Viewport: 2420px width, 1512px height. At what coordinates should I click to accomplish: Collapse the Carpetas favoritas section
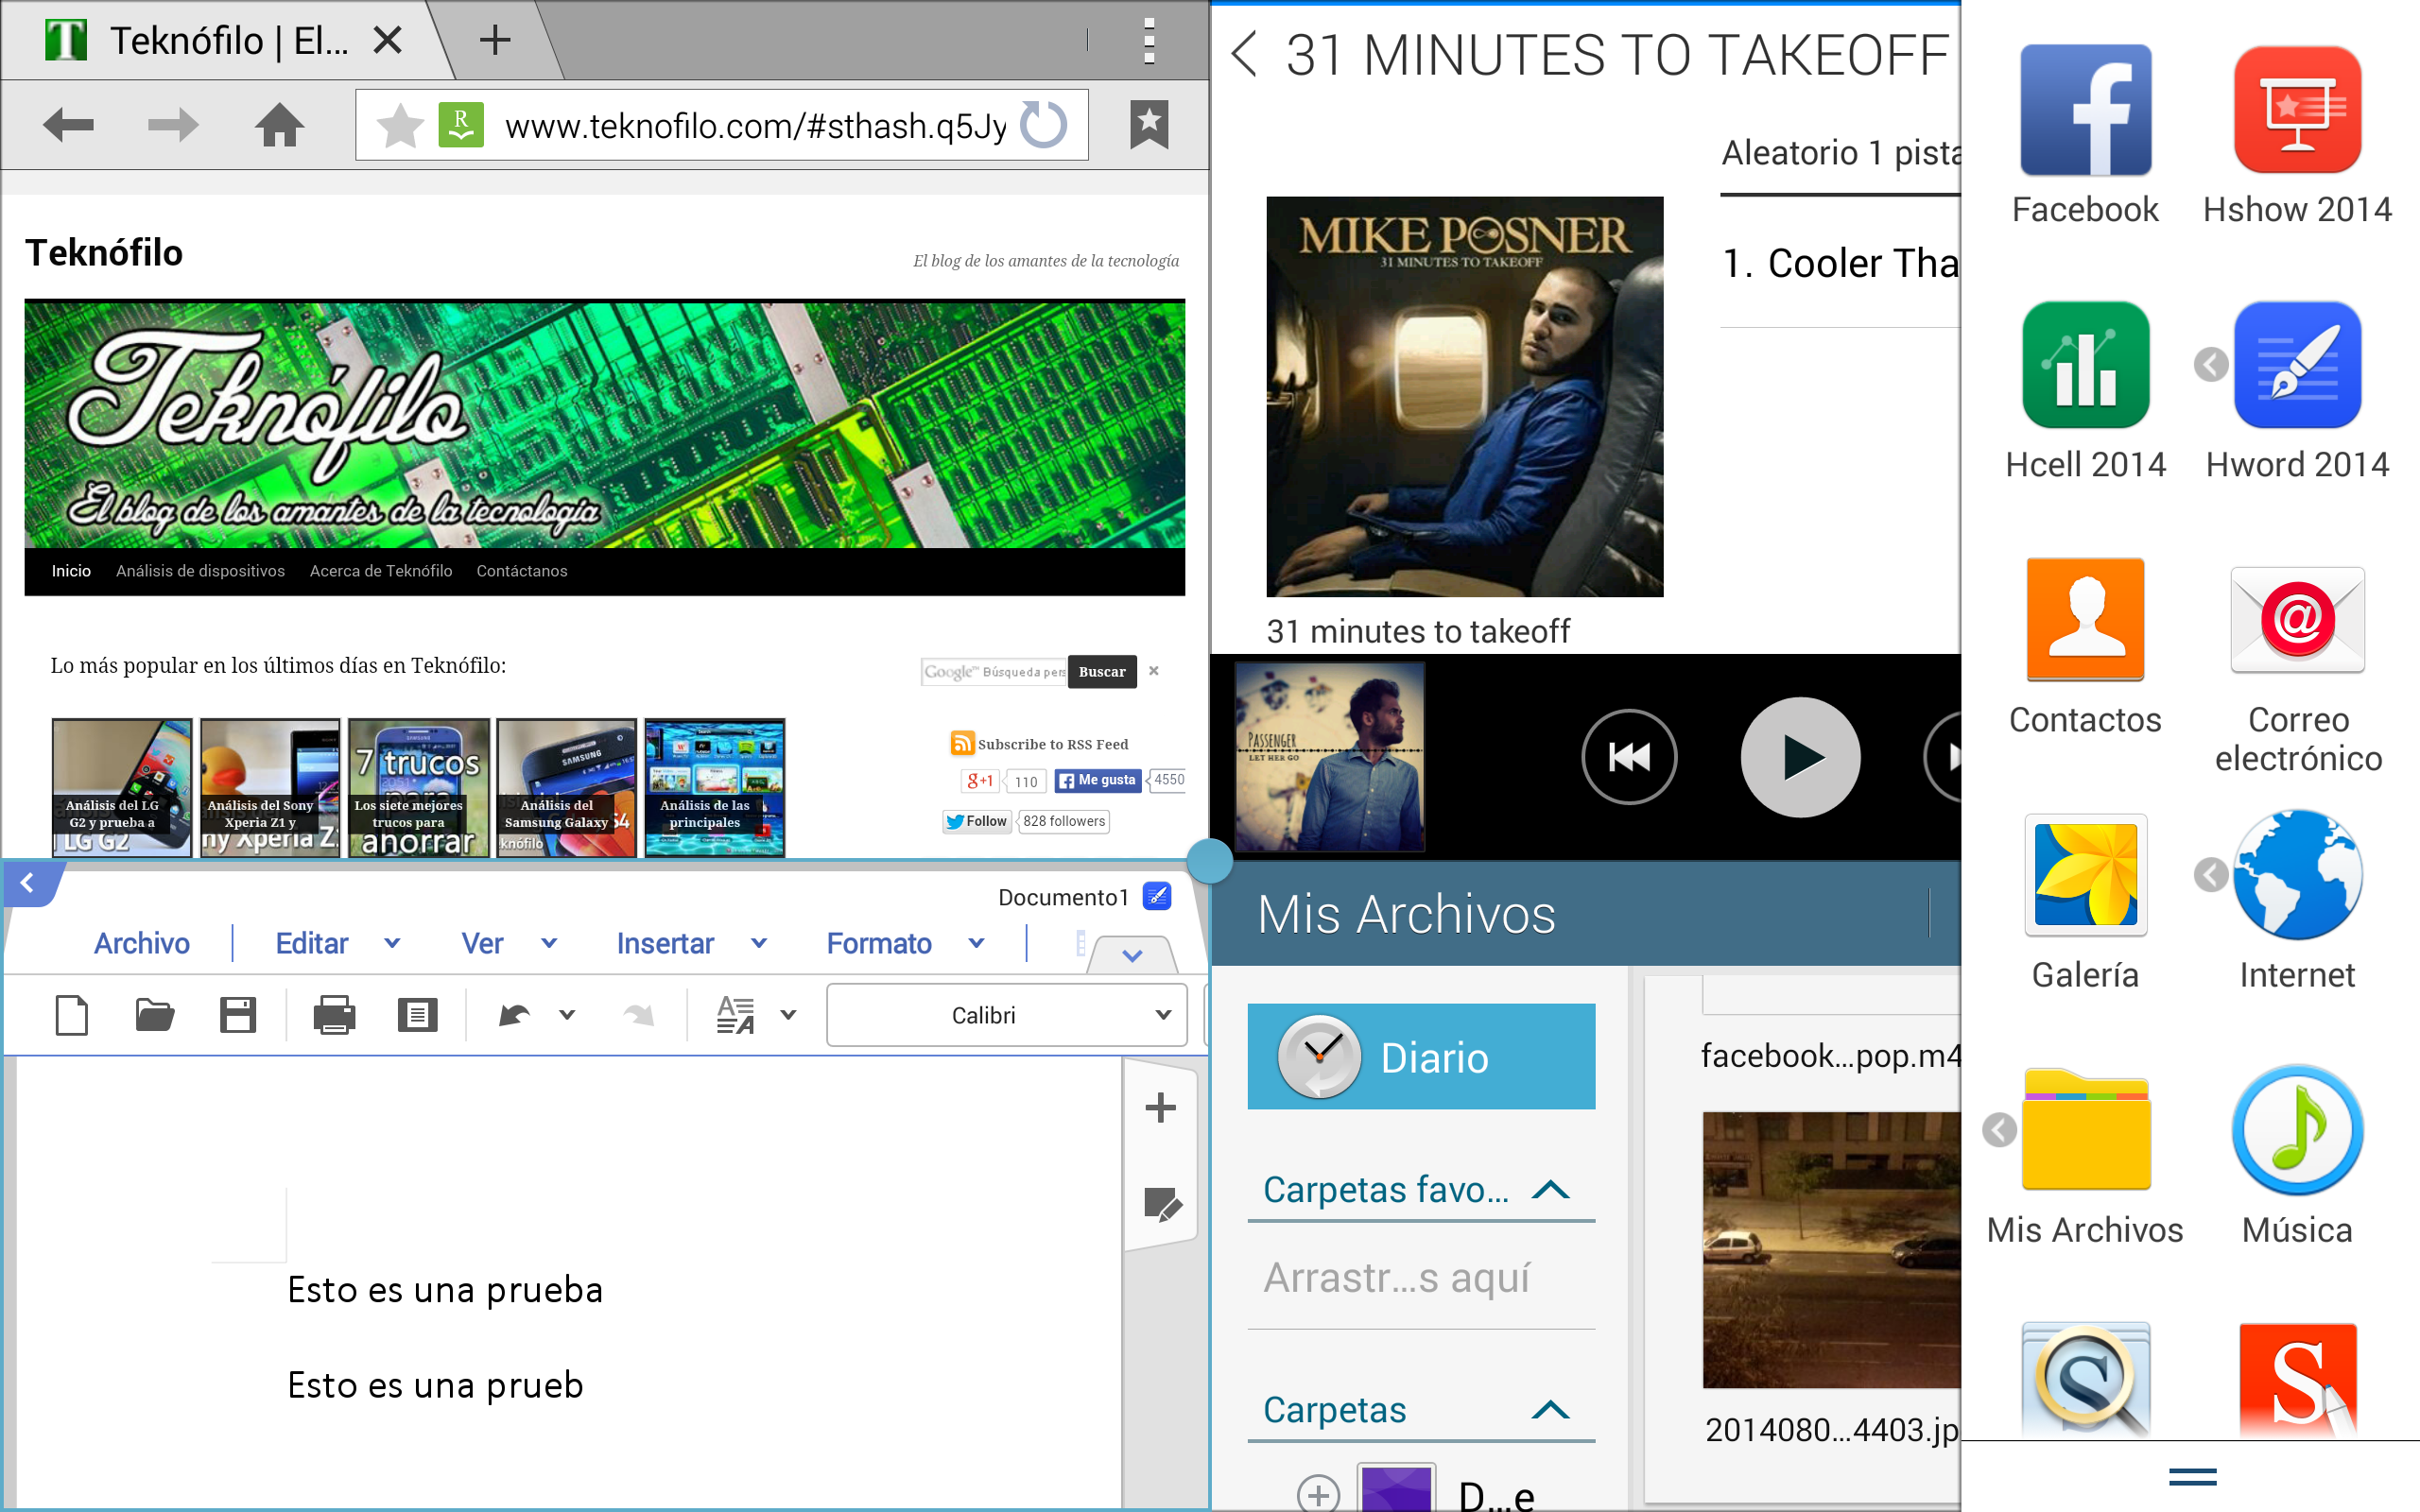pos(1550,1190)
